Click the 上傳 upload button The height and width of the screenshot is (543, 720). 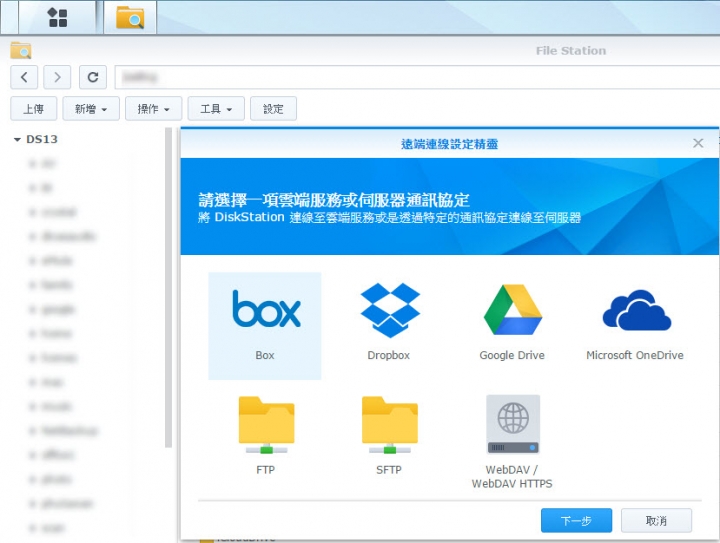pos(34,109)
